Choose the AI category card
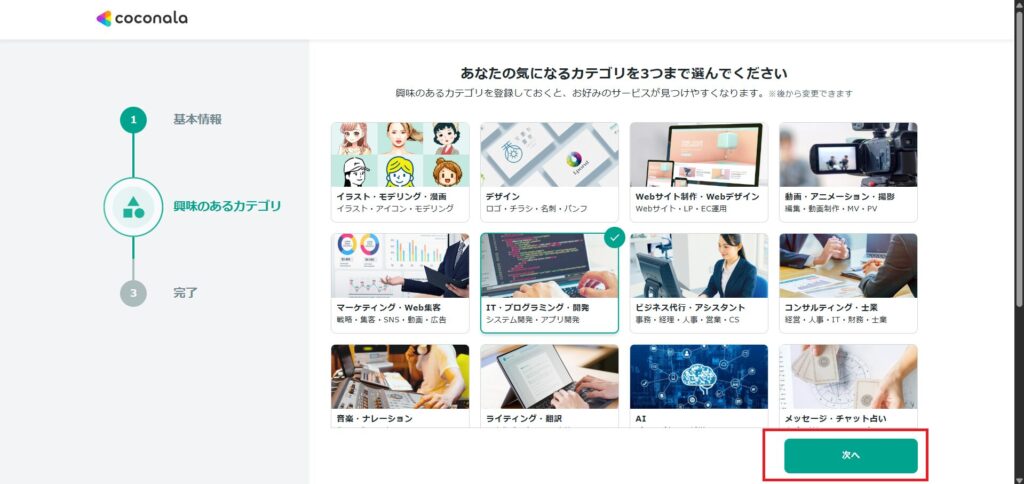 [699, 386]
